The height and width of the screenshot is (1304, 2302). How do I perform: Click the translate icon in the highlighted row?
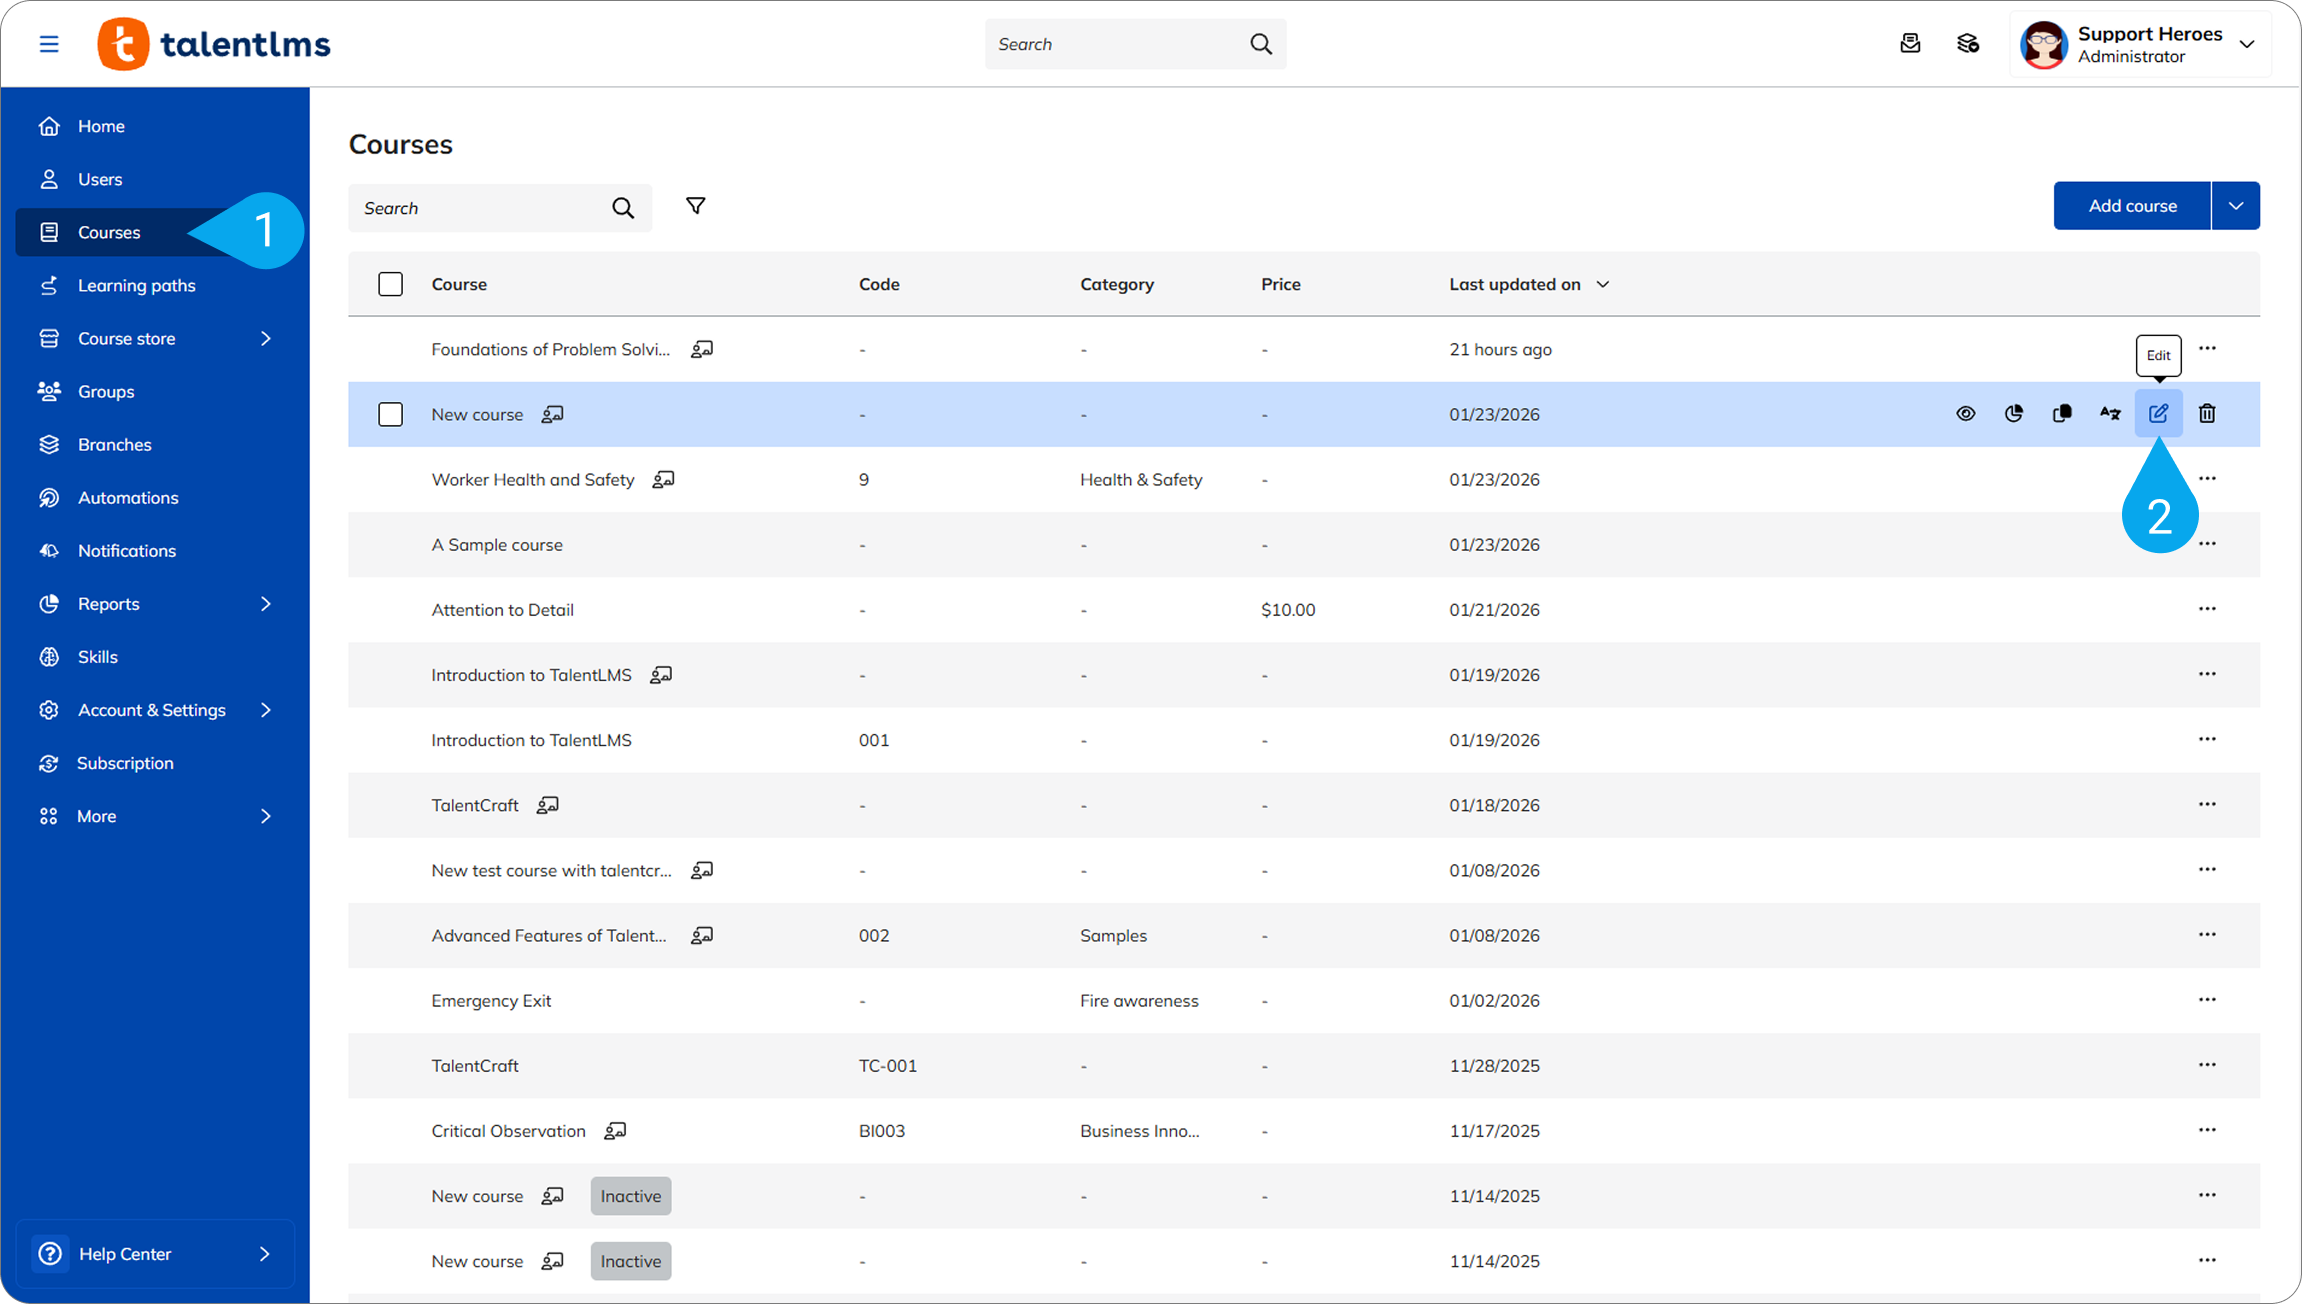(2110, 414)
